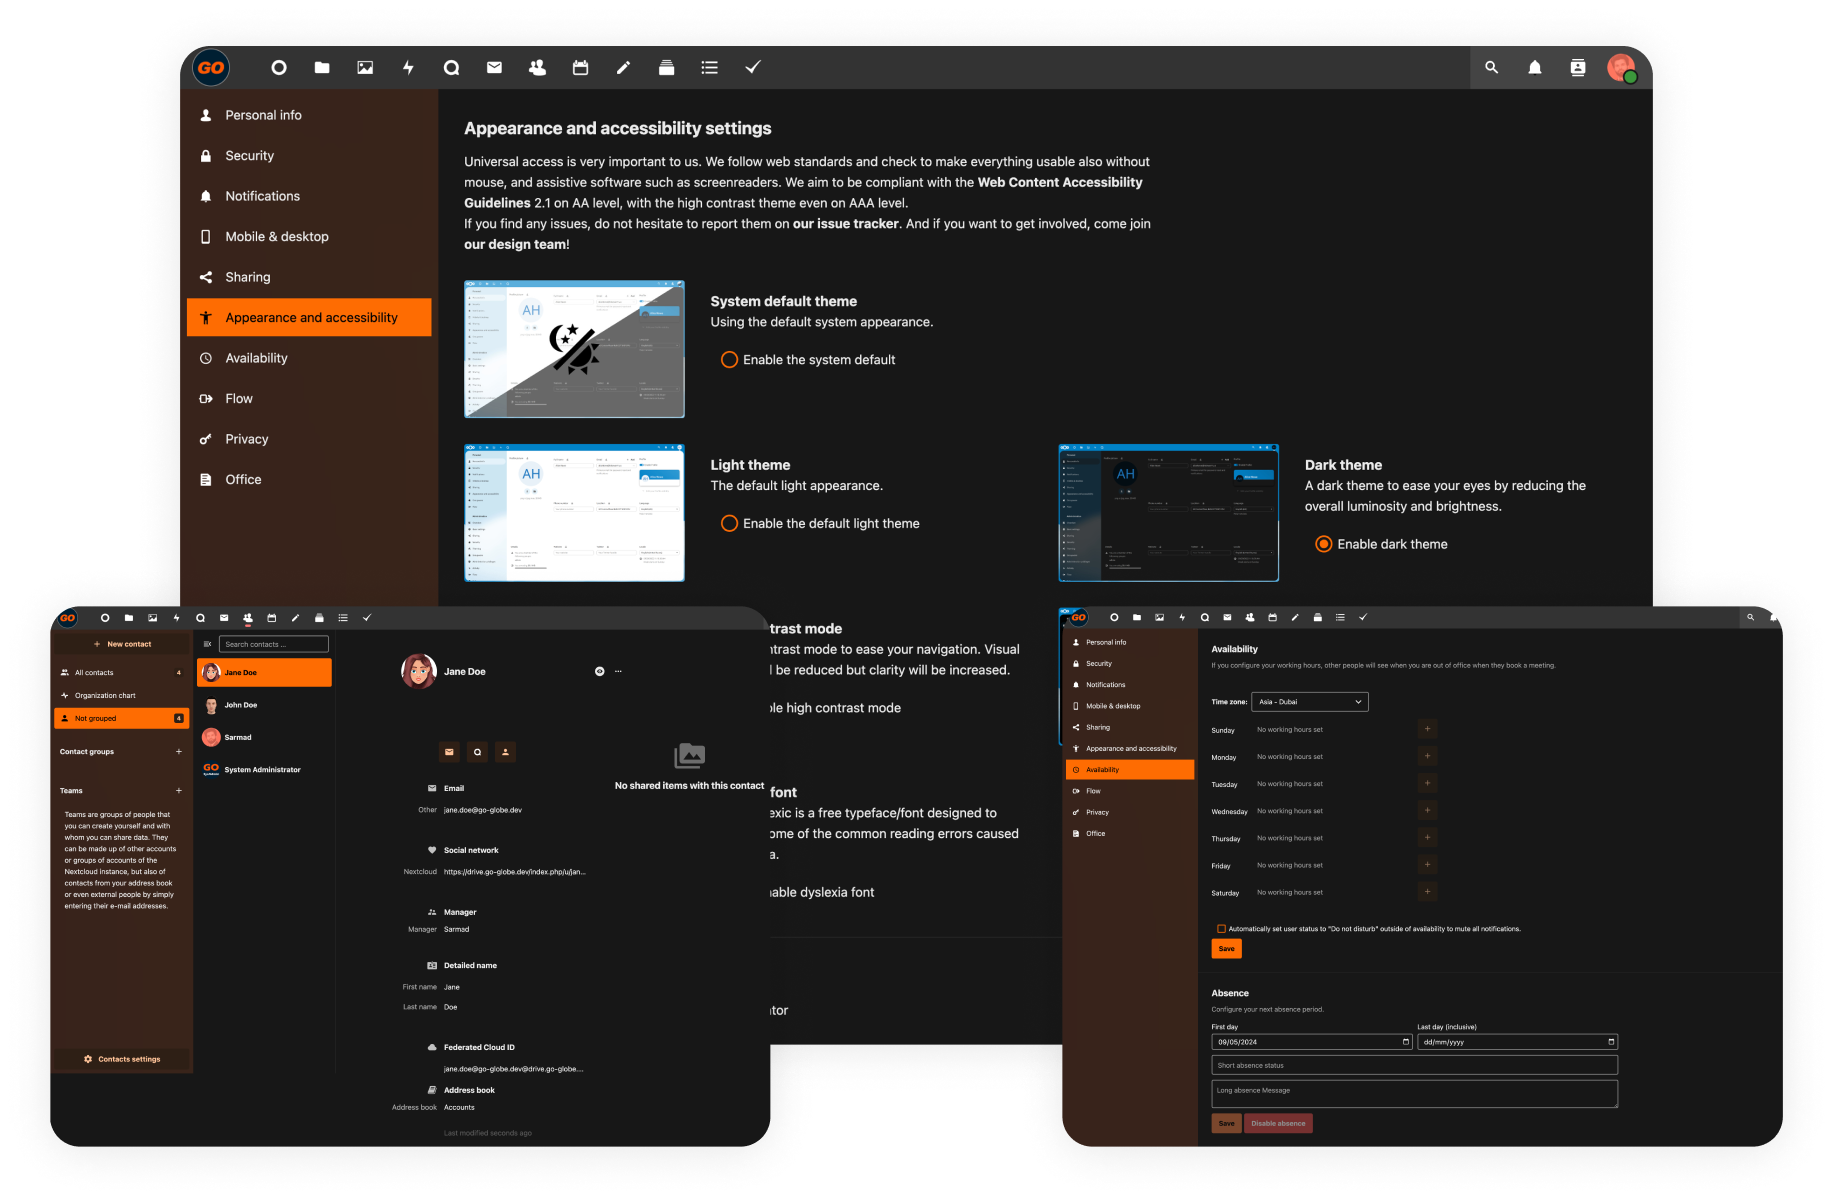Enable the system default theme radio button
This screenshot has width=1833, height=1201.
pos(729,360)
